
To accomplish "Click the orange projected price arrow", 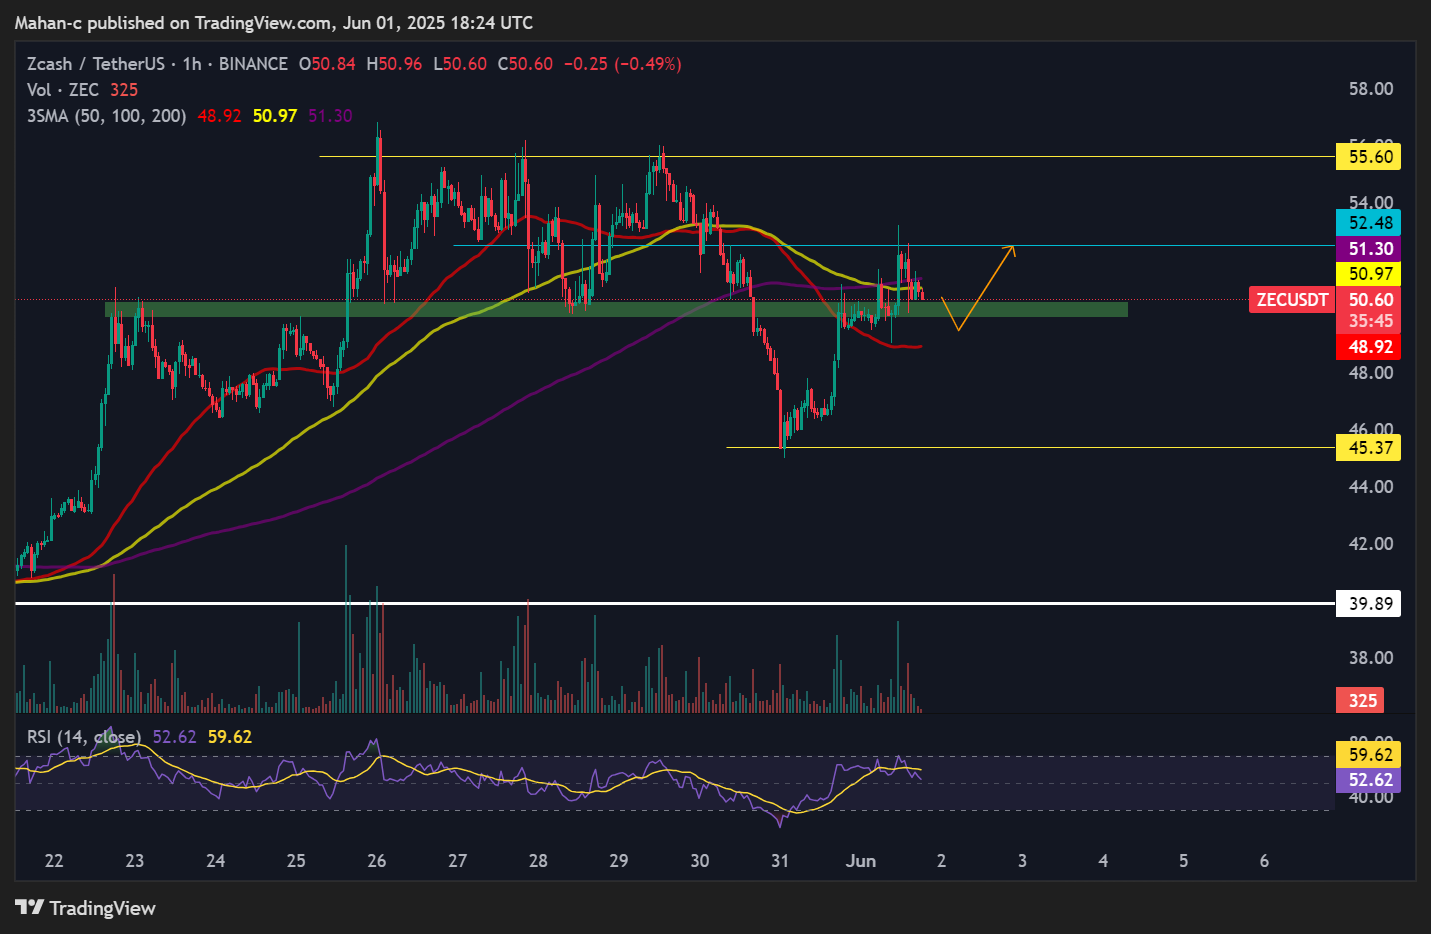I will 987,286.
